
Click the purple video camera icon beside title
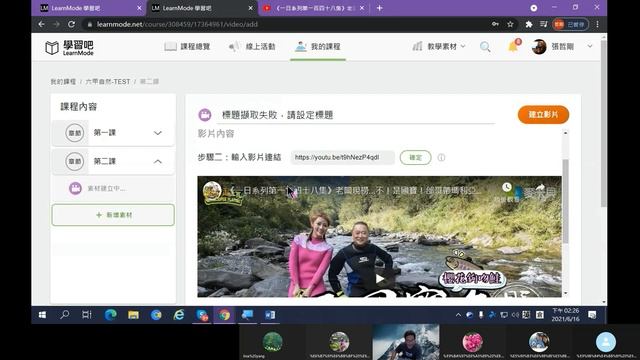(x=205, y=115)
